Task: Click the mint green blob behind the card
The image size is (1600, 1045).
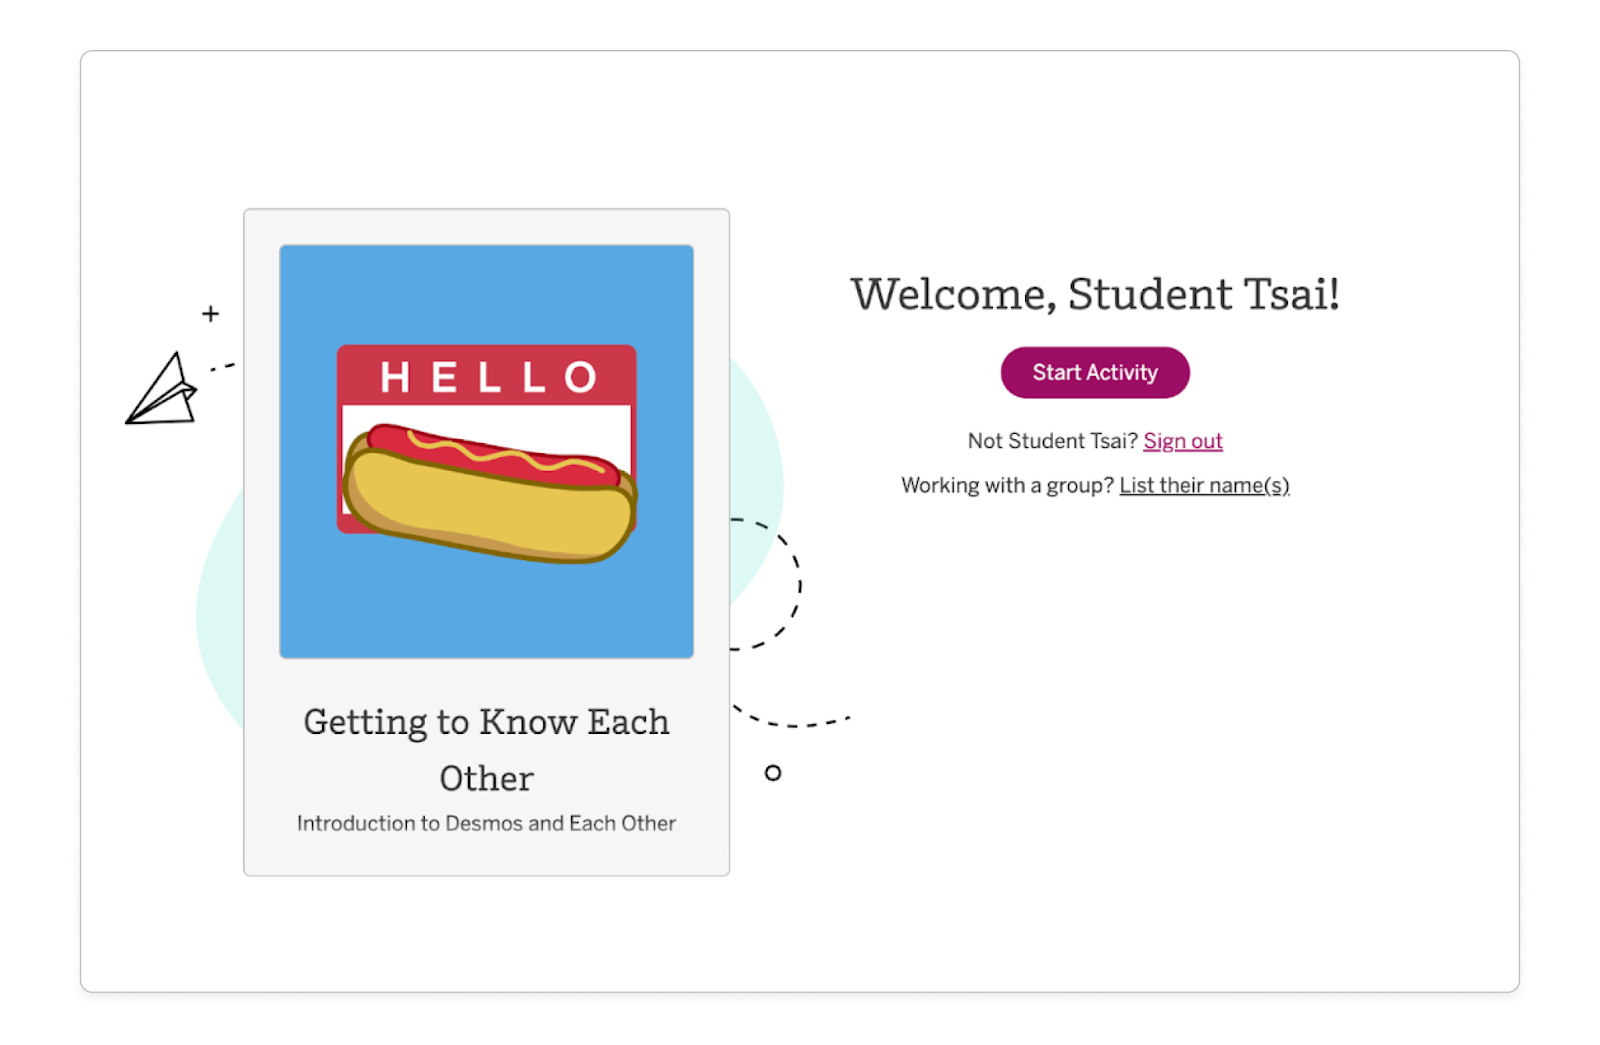Action: pyautogui.click(x=218, y=620)
